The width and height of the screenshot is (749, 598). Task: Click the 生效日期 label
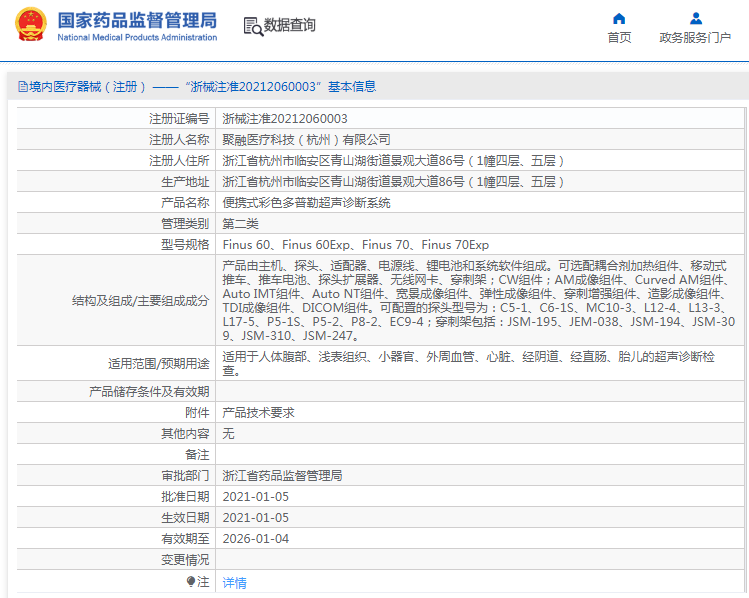point(185,518)
